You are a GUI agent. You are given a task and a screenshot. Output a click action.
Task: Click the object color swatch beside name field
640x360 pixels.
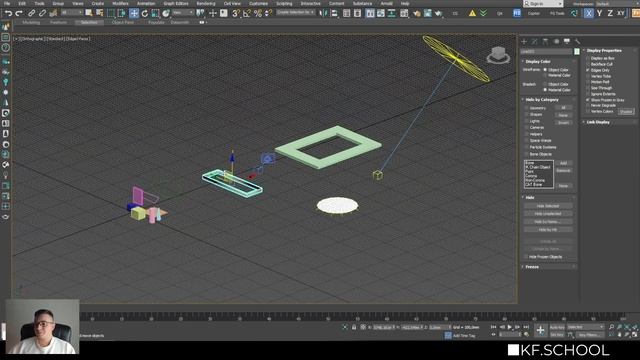coord(577,51)
